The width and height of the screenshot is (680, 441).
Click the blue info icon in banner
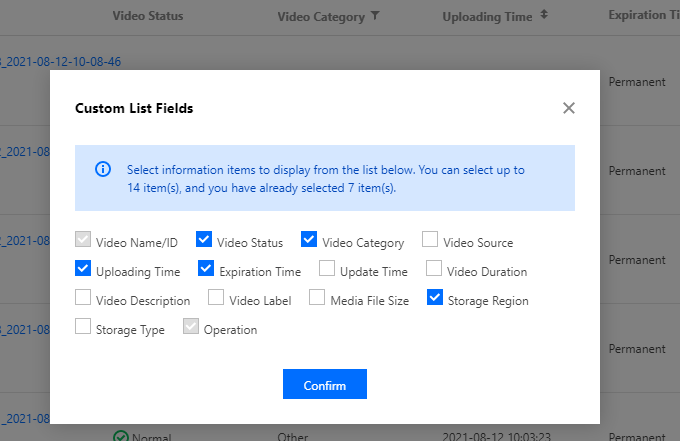[x=103, y=169]
